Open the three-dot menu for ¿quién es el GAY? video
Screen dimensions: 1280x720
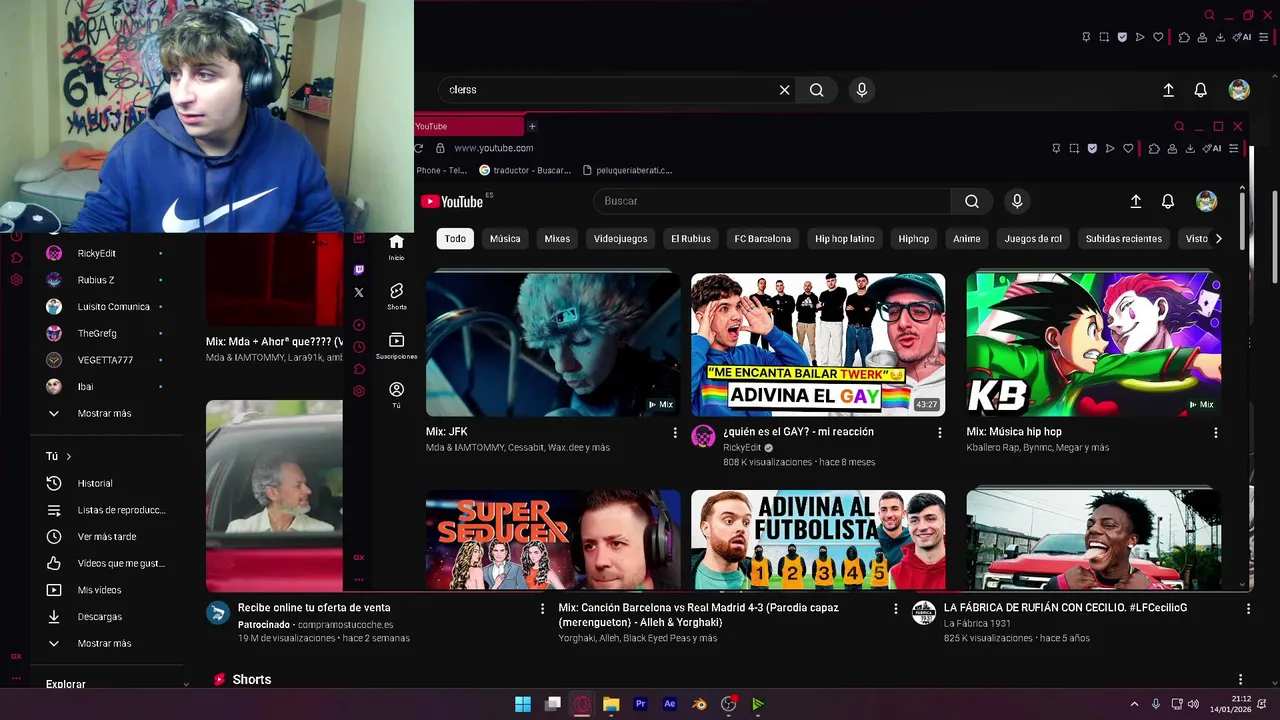[x=939, y=433]
